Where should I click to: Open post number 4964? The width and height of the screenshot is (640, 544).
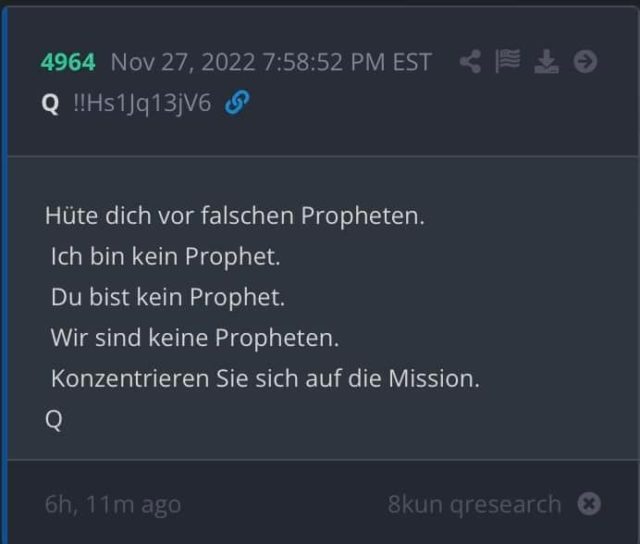(x=68, y=62)
